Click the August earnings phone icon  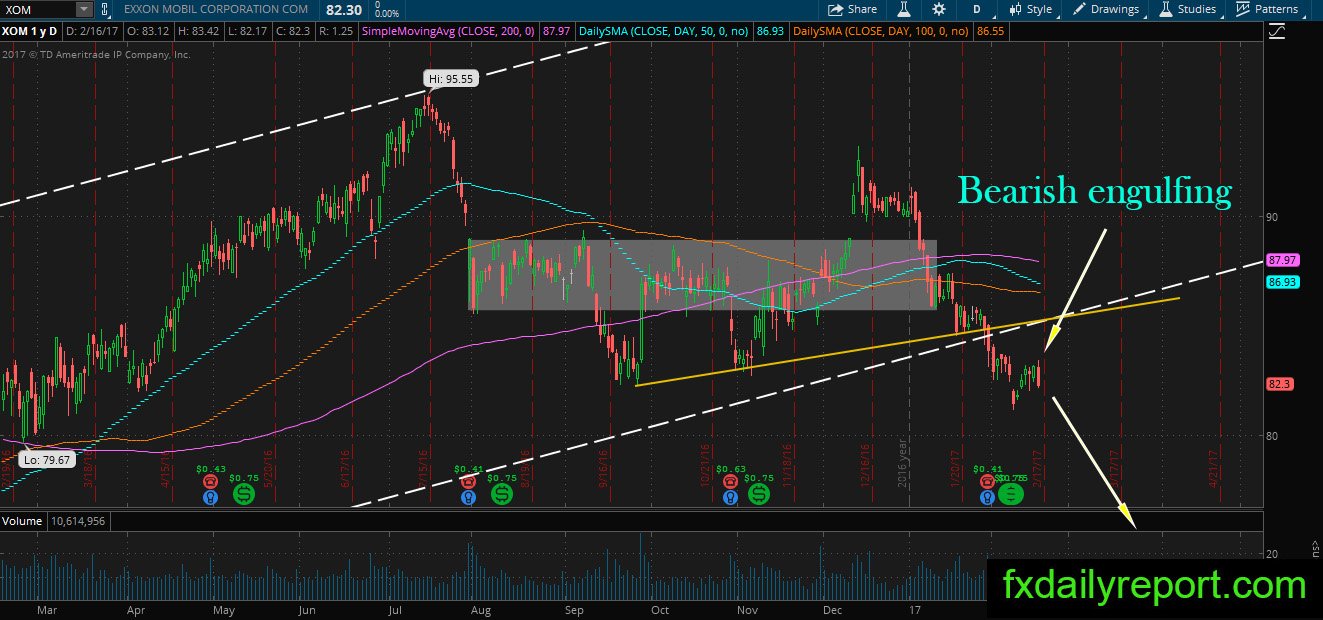coord(468,480)
